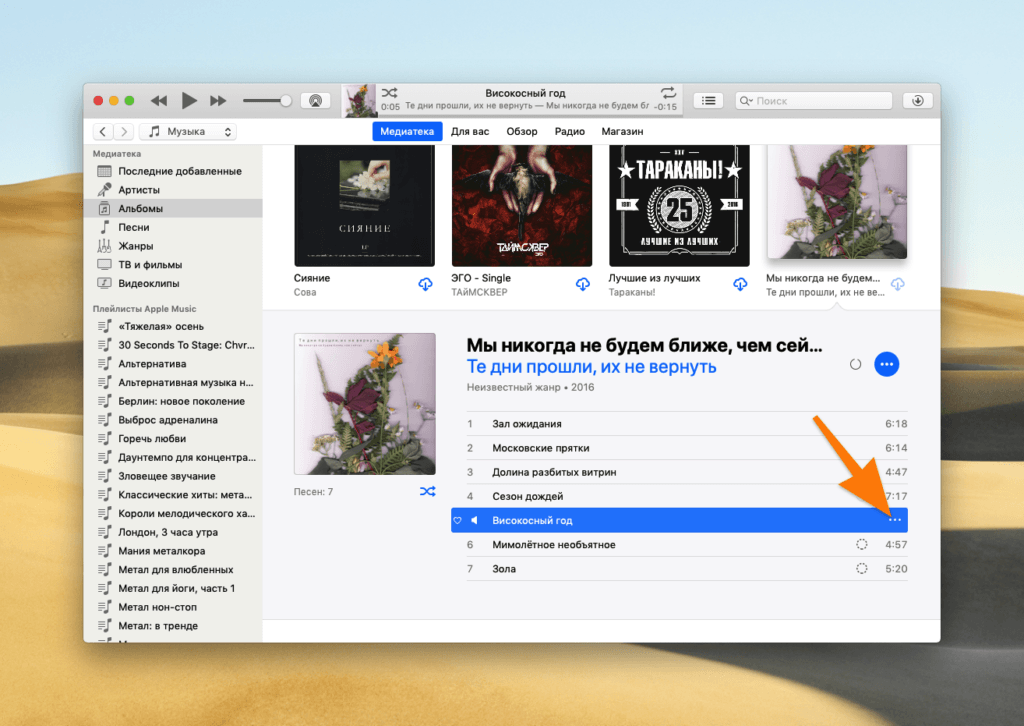Open «Тяжелая» осень playlist
1024x726 pixels.
[173, 326]
